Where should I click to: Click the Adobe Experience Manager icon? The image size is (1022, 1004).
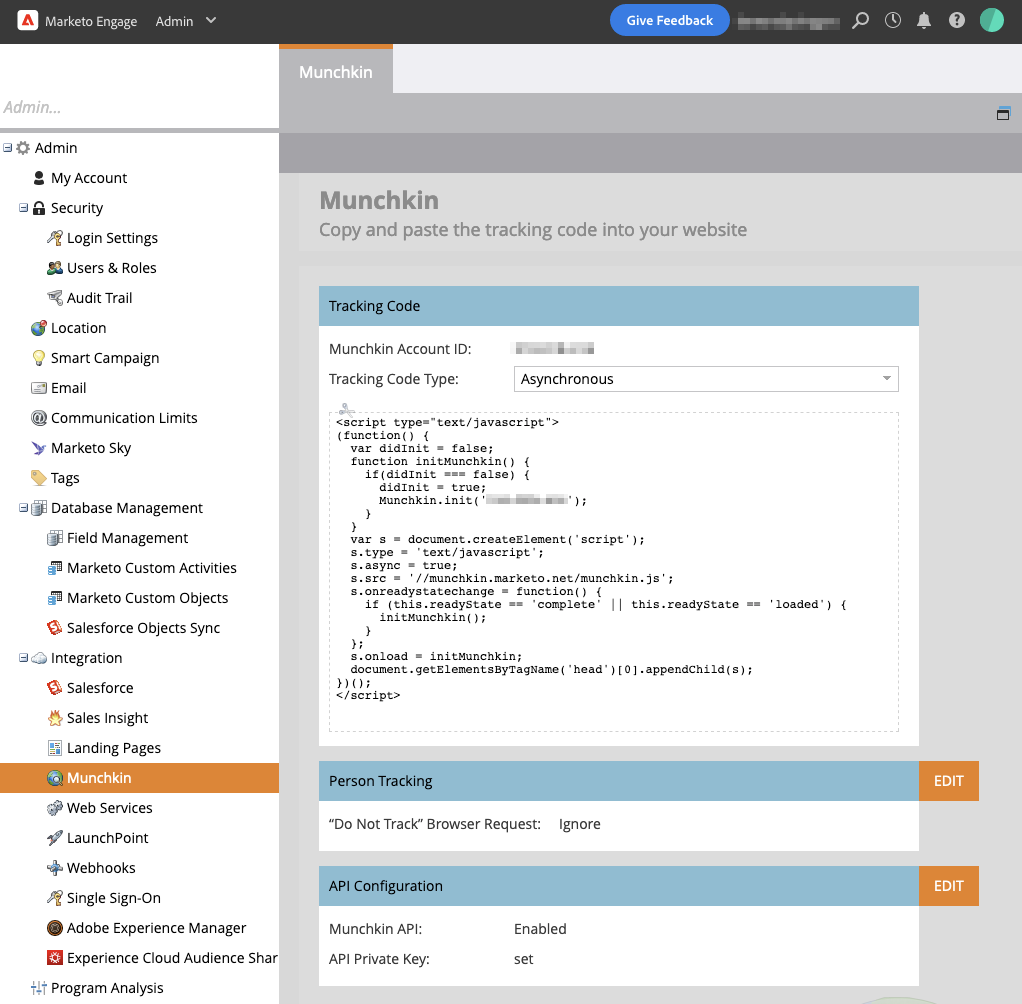[55, 928]
